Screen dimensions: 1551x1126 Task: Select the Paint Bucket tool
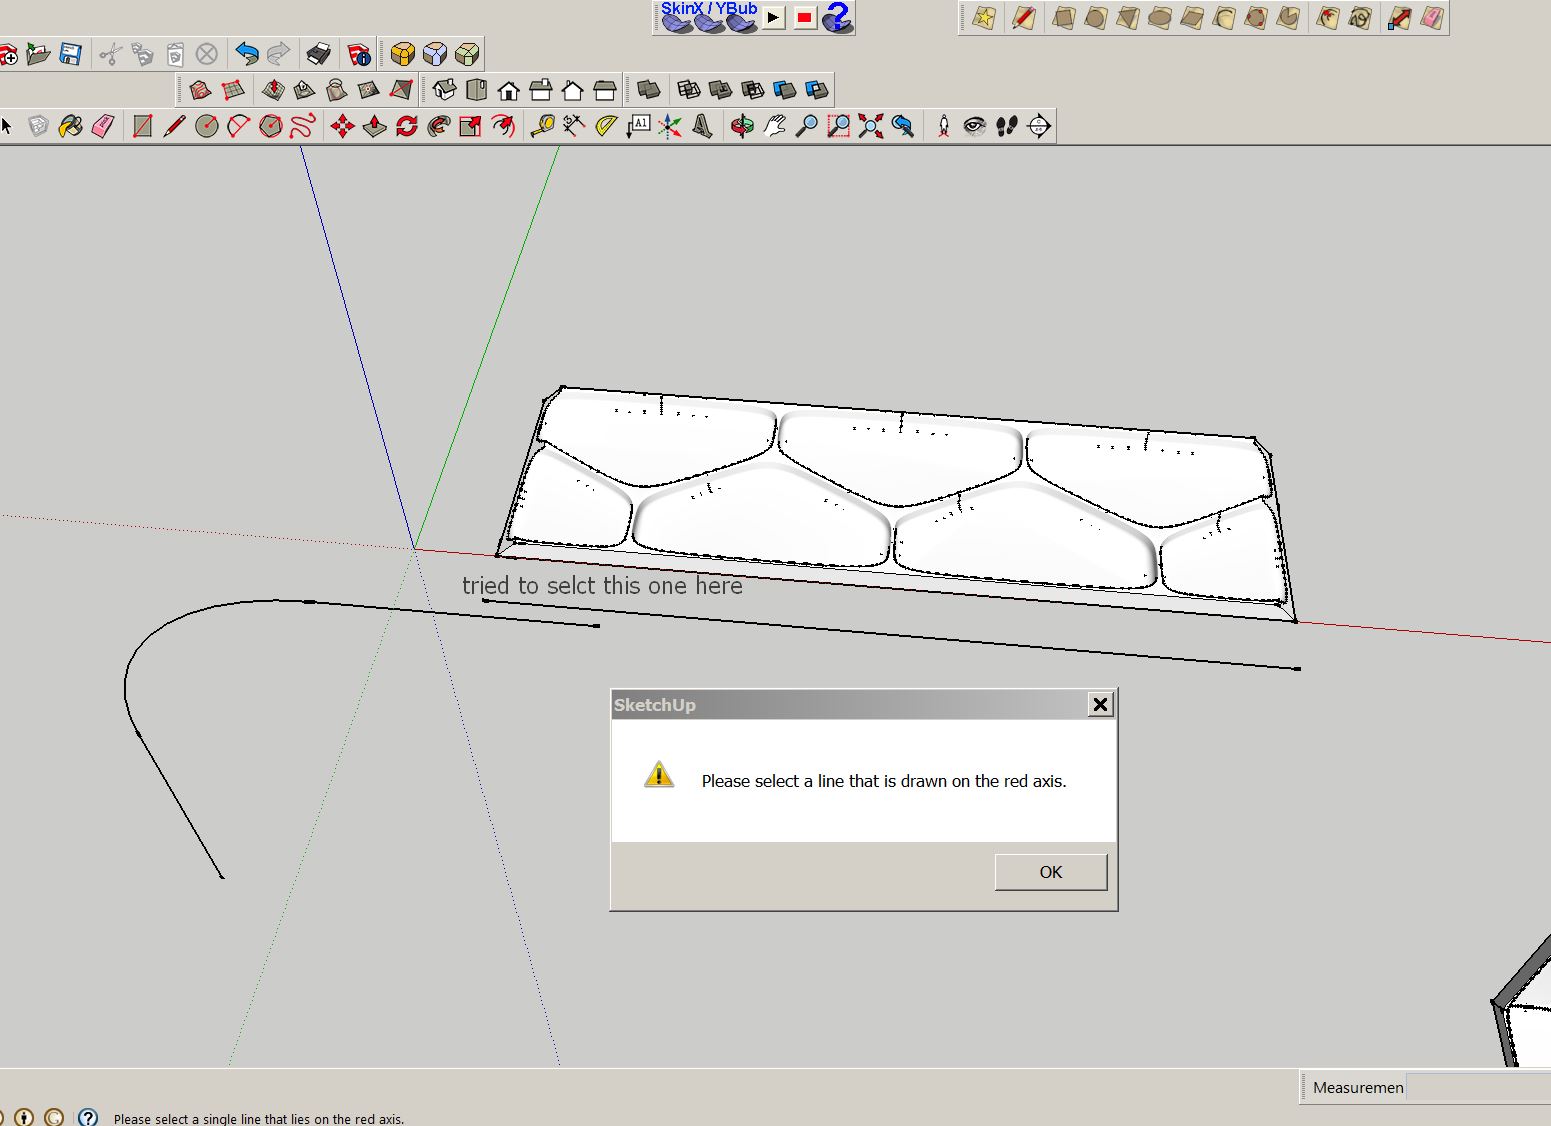click(70, 126)
